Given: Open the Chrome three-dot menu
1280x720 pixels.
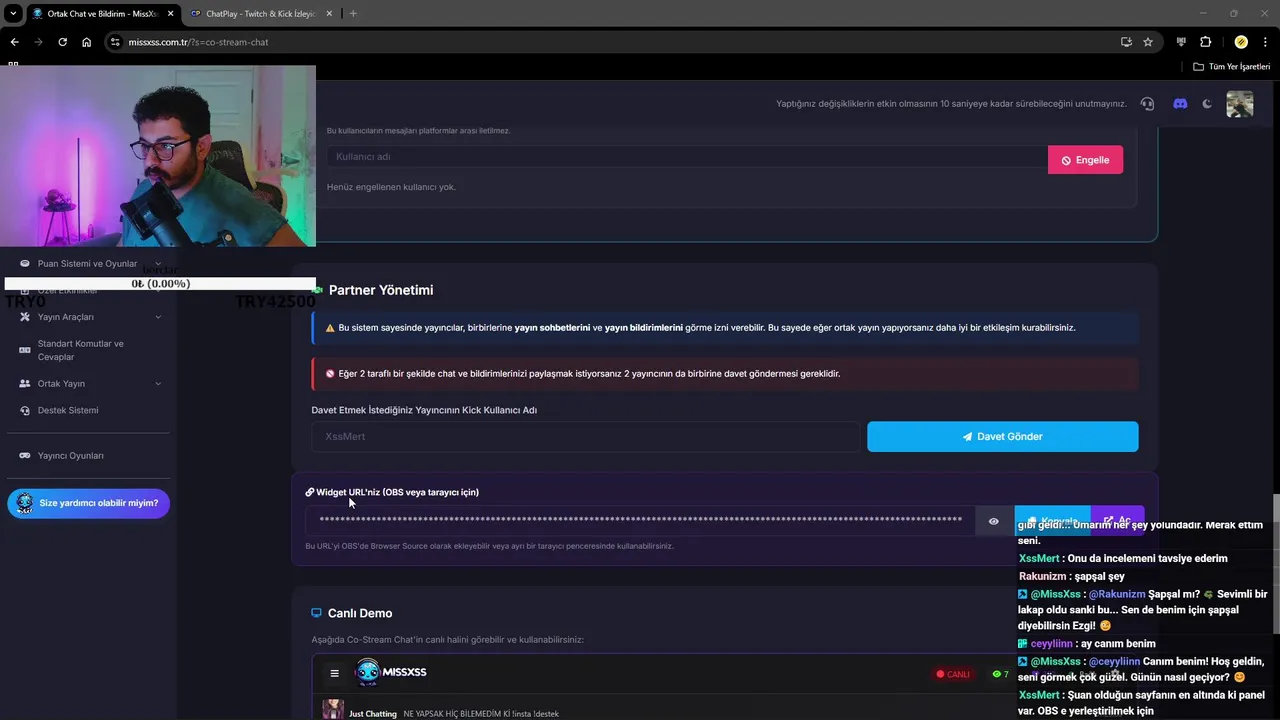Looking at the screenshot, I should [x=1265, y=42].
